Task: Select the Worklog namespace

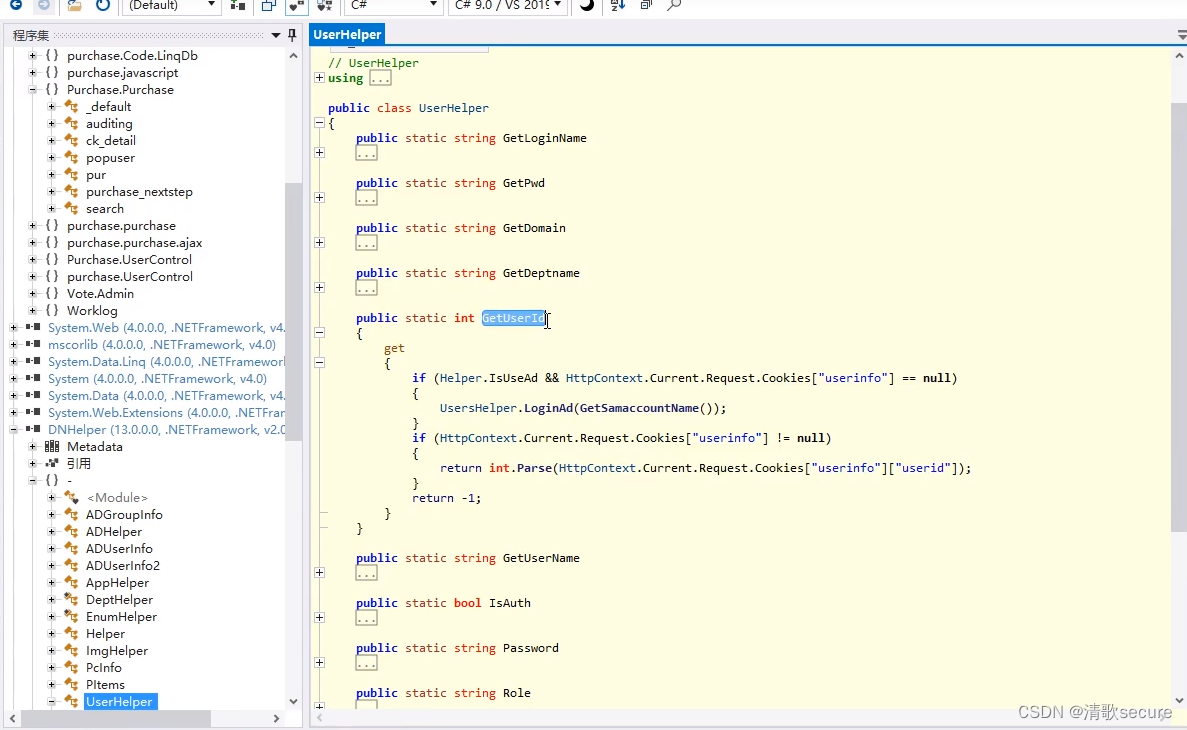Action: click(92, 310)
